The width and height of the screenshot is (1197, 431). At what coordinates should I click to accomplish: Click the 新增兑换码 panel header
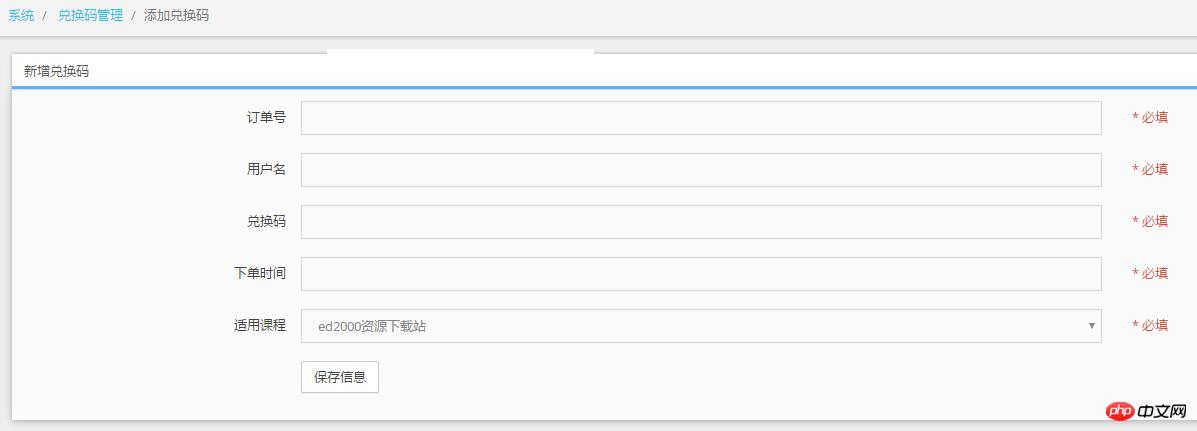56,71
